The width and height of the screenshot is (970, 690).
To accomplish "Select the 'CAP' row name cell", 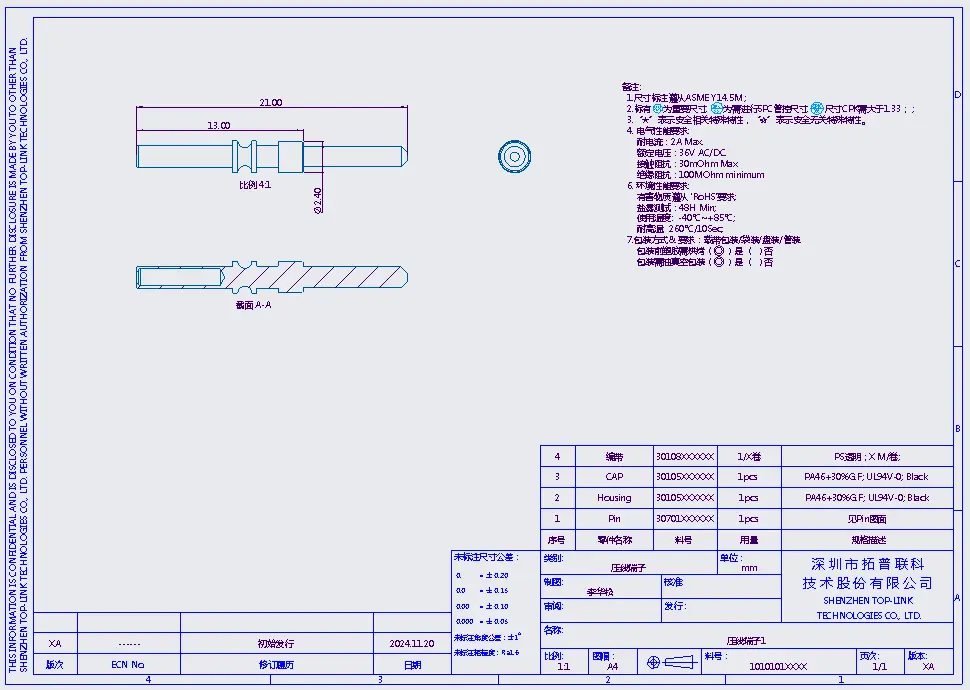I will tap(614, 477).
